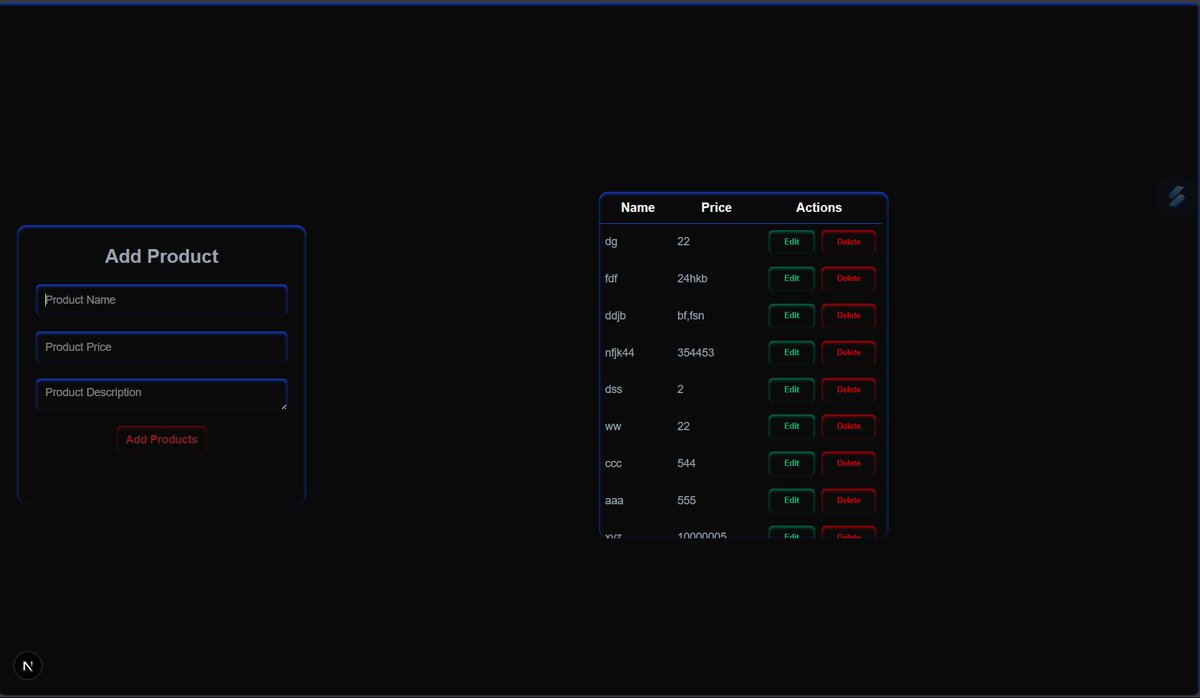Select the price value 2 in dss row
The image size is (1200, 698).
(681, 390)
